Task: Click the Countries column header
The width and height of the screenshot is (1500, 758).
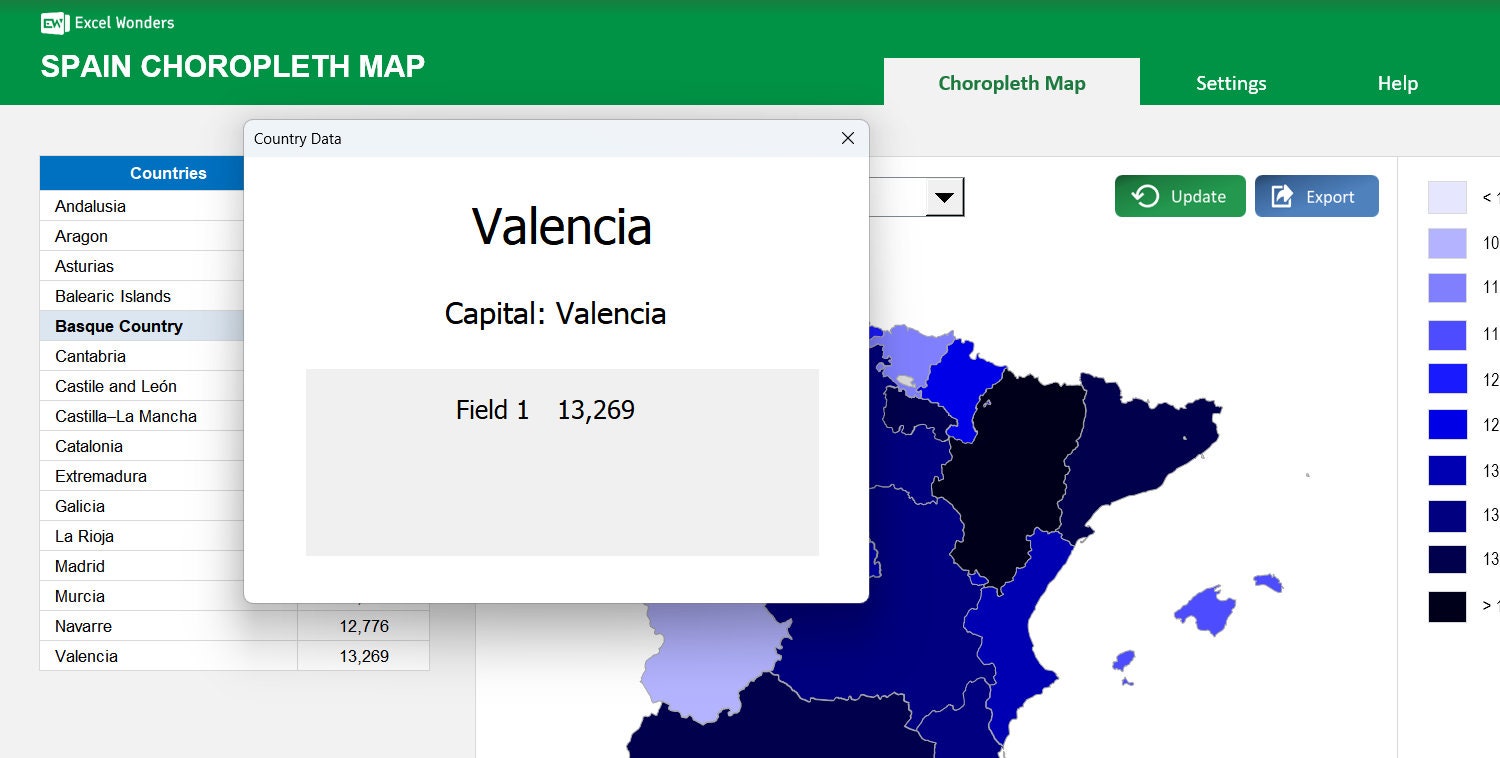Action: click(168, 173)
